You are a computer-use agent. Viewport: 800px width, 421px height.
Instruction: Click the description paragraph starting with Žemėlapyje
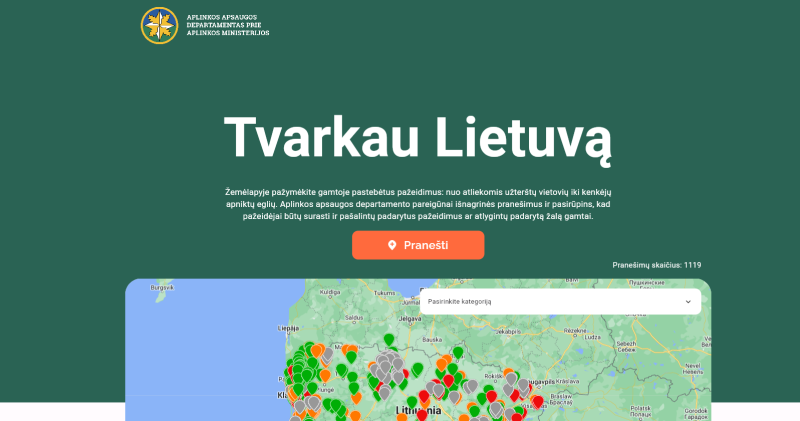(418, 204)
